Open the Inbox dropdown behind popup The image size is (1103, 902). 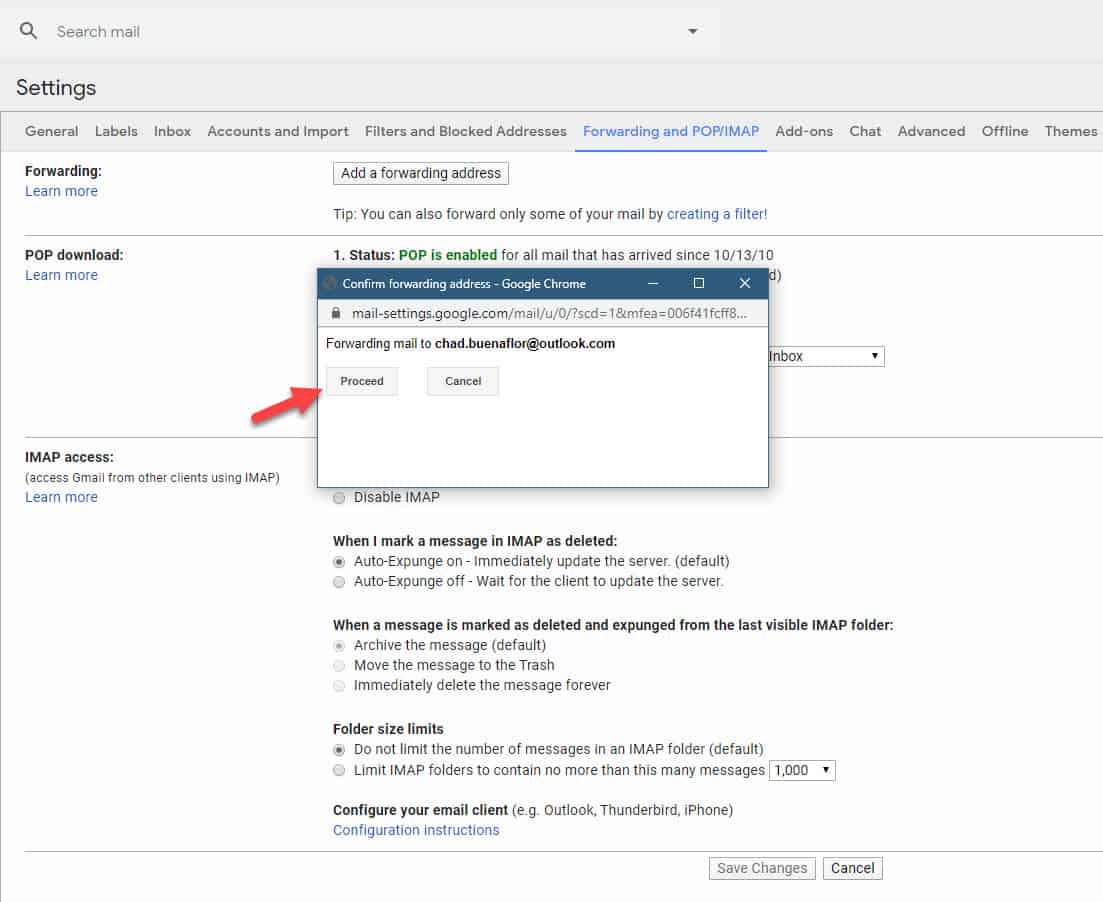tap(826, 356)
